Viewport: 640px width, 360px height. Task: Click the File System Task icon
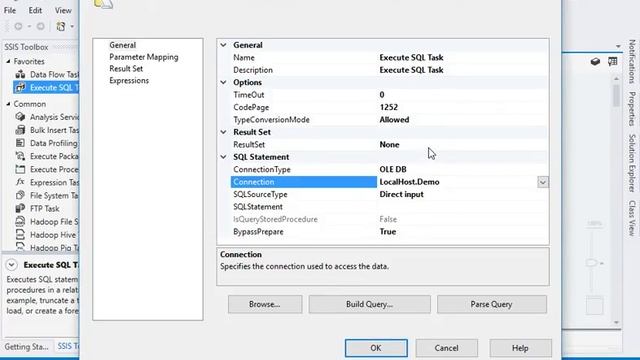click(20, 195)
